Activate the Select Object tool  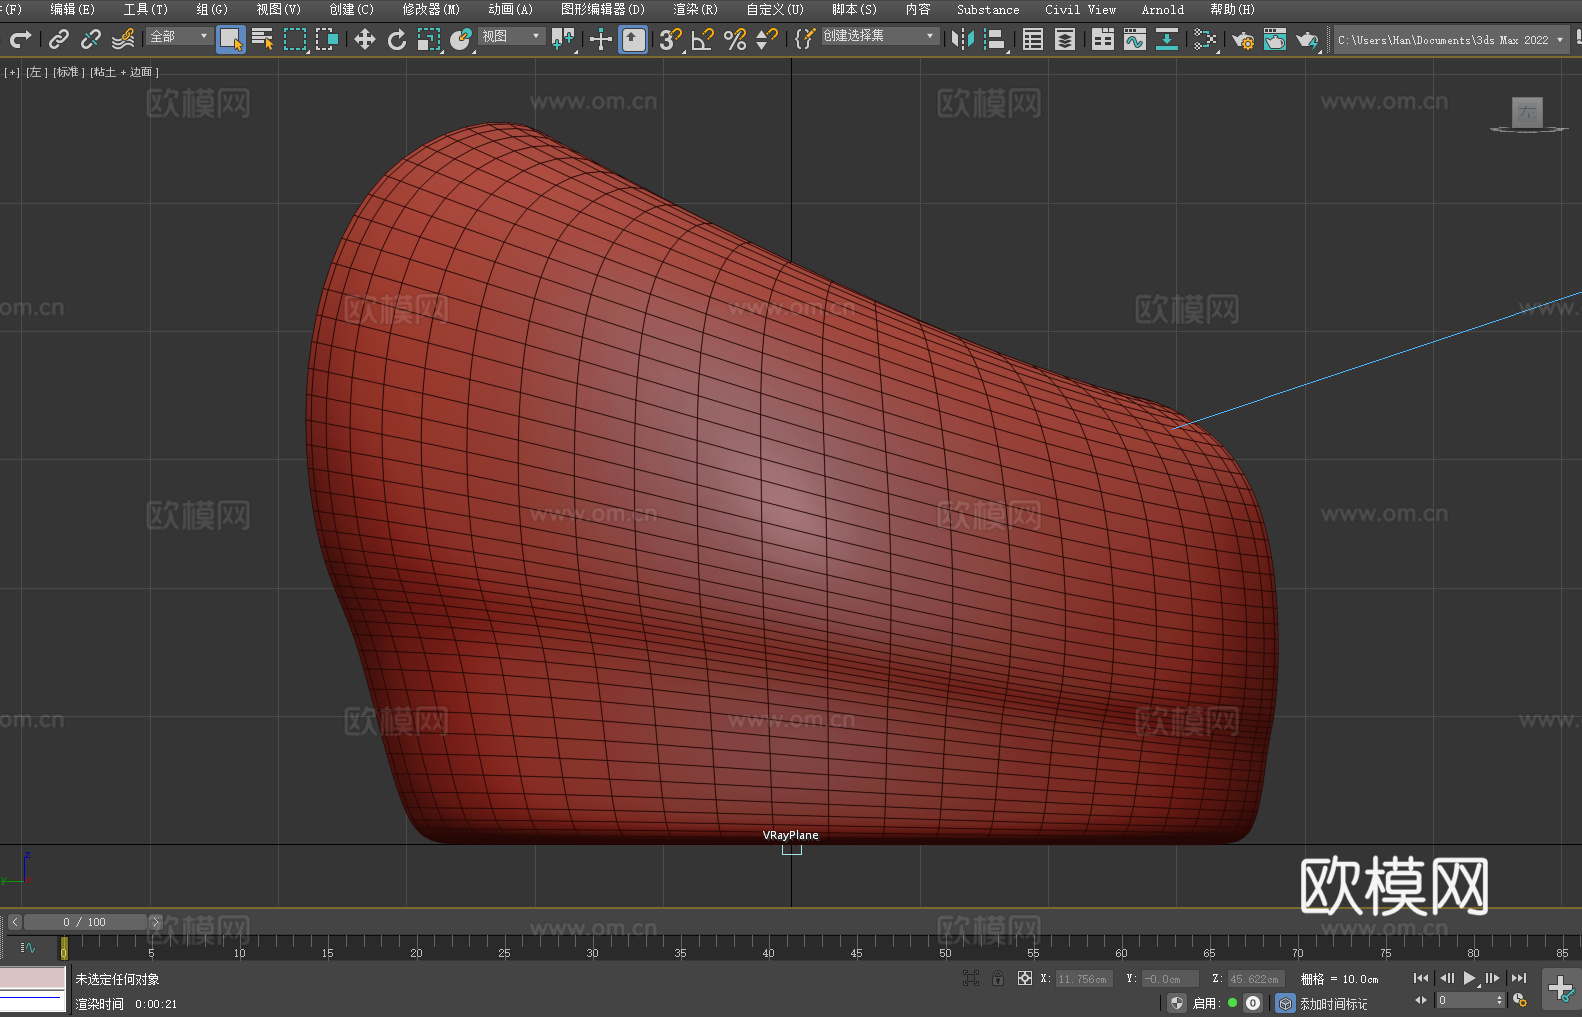click(231, 39)
